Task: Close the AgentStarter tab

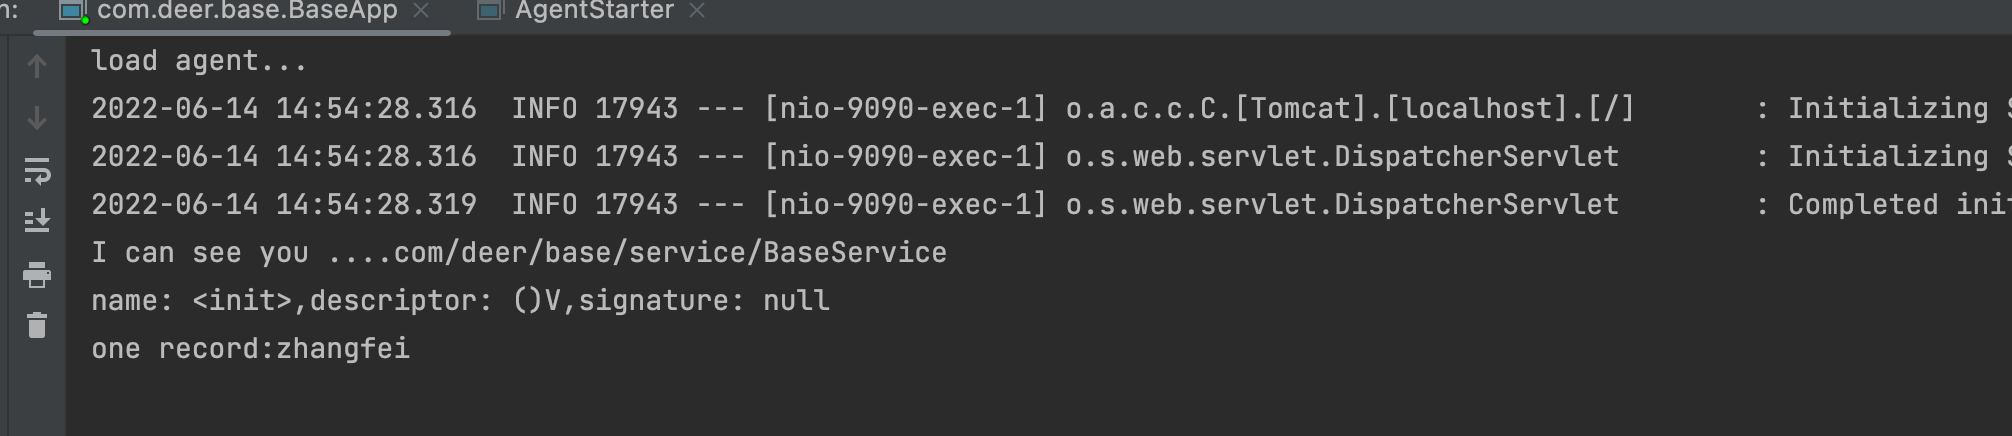Action: (x=697, y=11)
